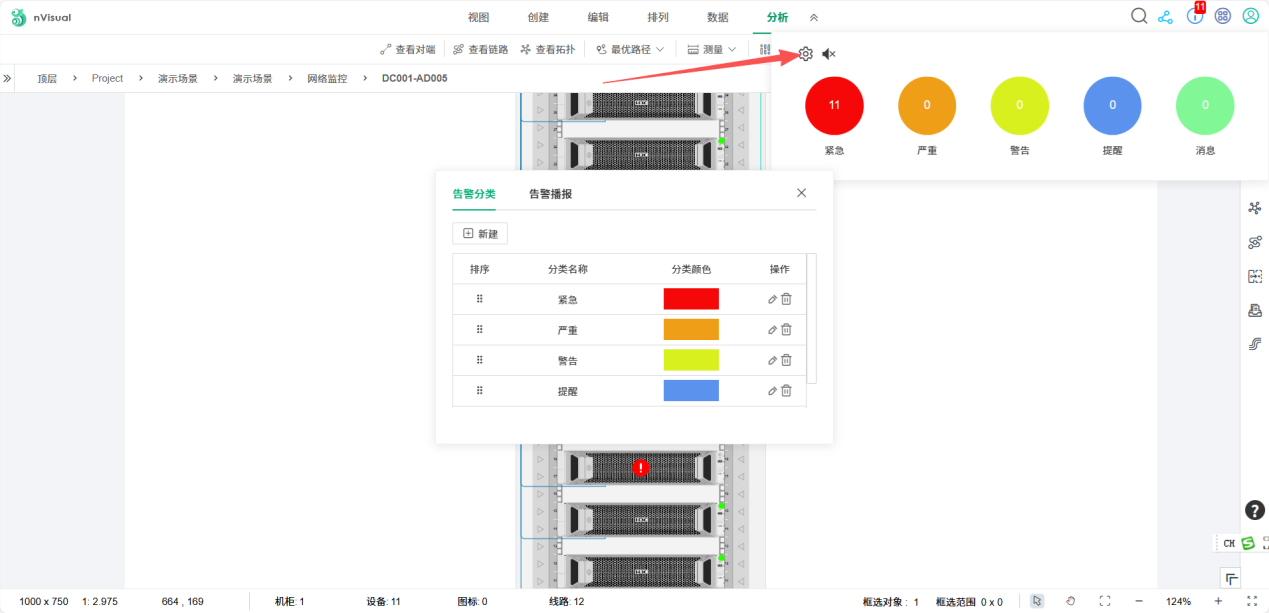Click the red 紧急 alarm circle
This screenshot has height=613, width=1269.
point(834,105)
